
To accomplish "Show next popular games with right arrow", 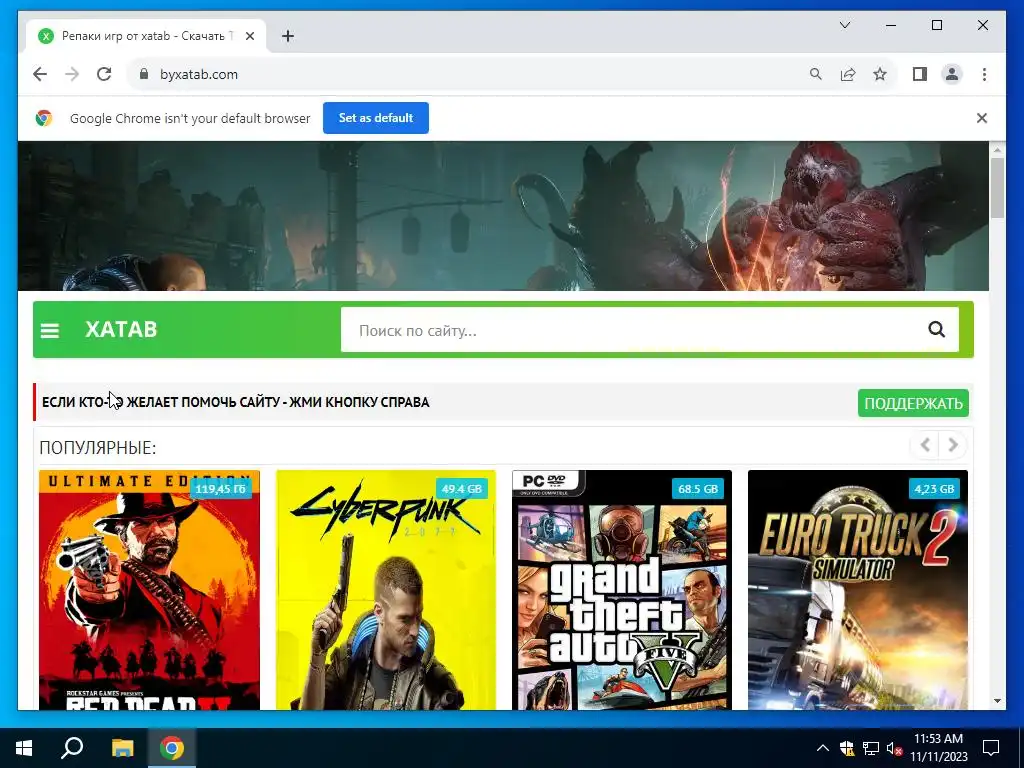I will [953, 445].
